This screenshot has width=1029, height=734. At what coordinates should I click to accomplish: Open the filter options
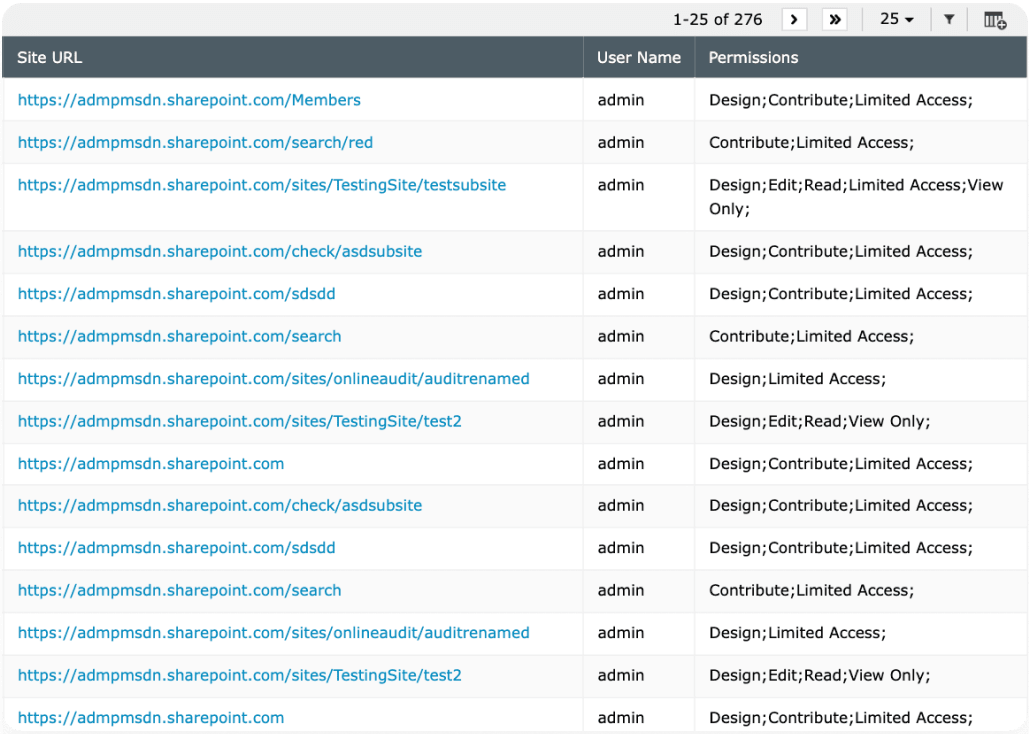click(x=948, y=19)
